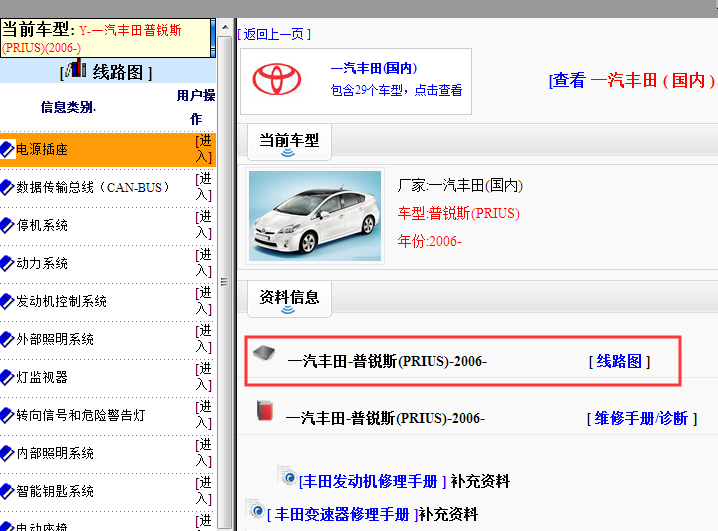
Task: Select the 转向信号和危险警告灯 row text
Action: click(81, 415)
